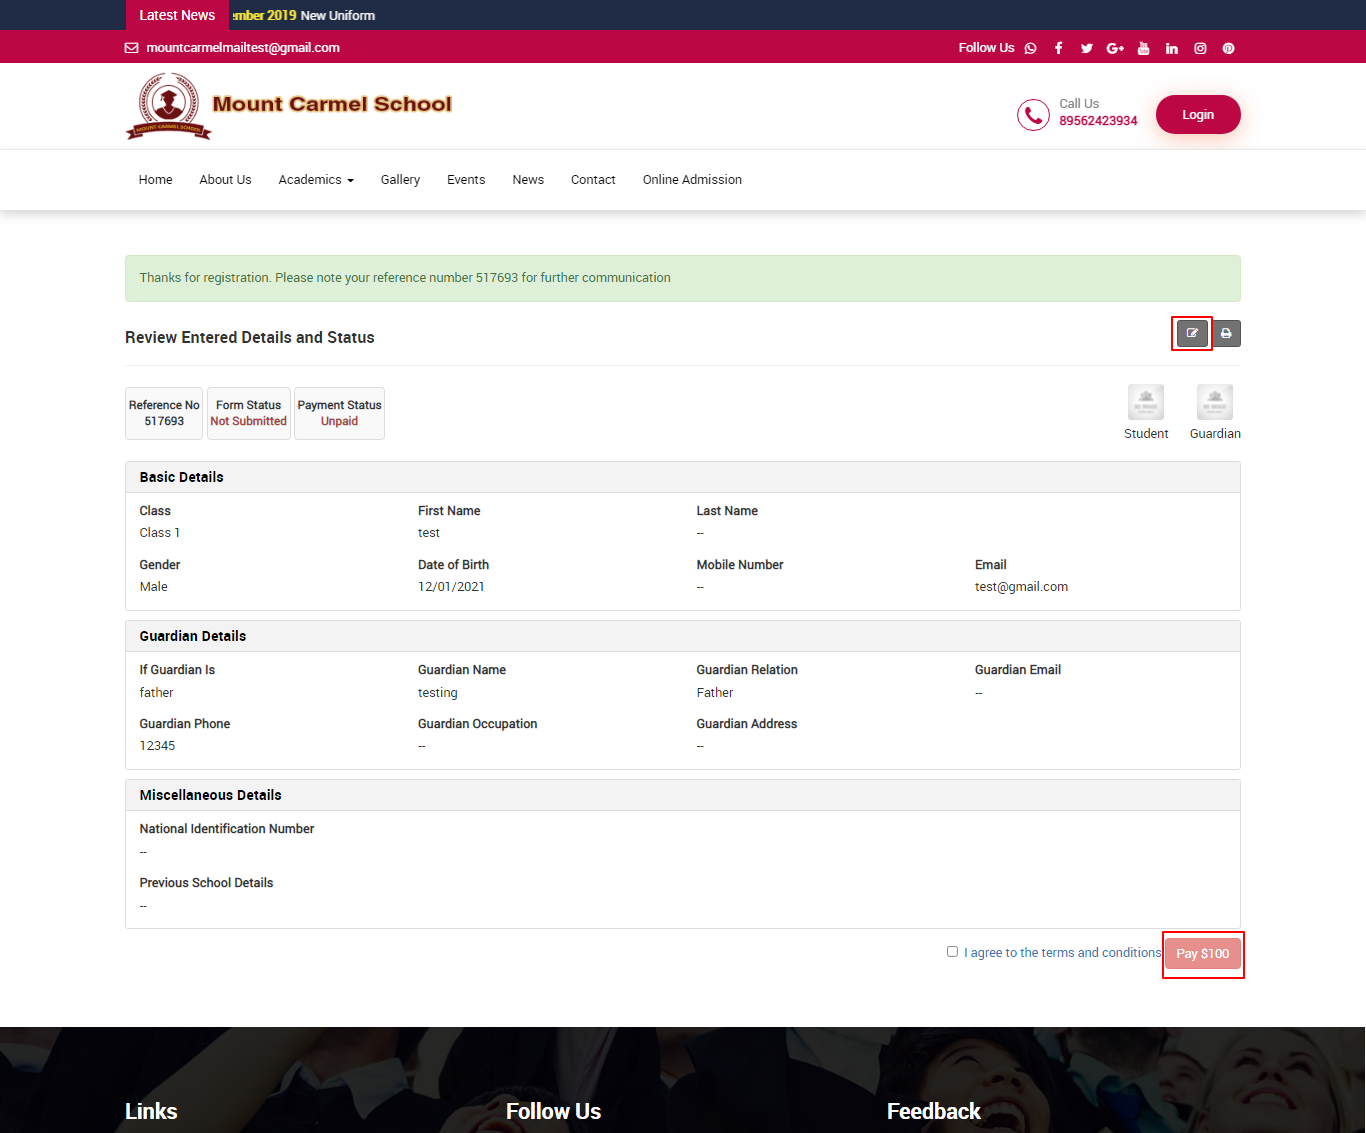Print the admission form details
The width and height of the screenshot is (1366, 1133).
[1226, 333]
